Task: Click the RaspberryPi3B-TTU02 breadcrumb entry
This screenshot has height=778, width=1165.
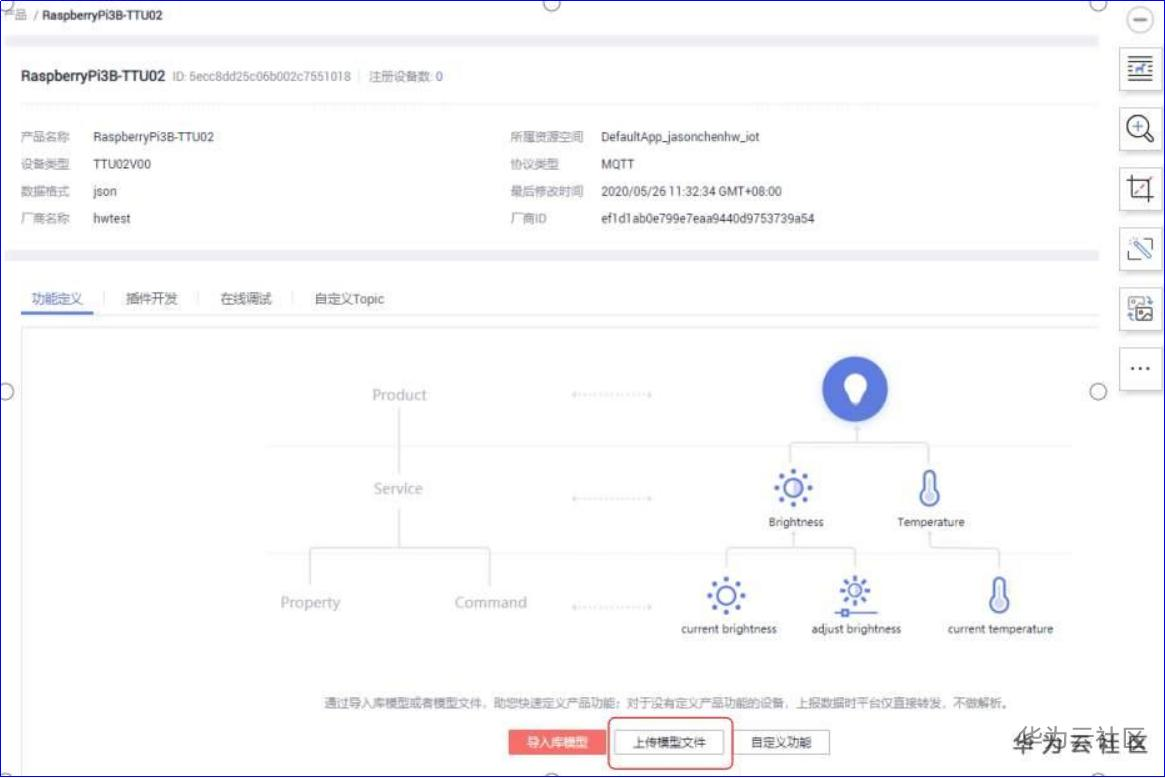Action: point(102,15)
